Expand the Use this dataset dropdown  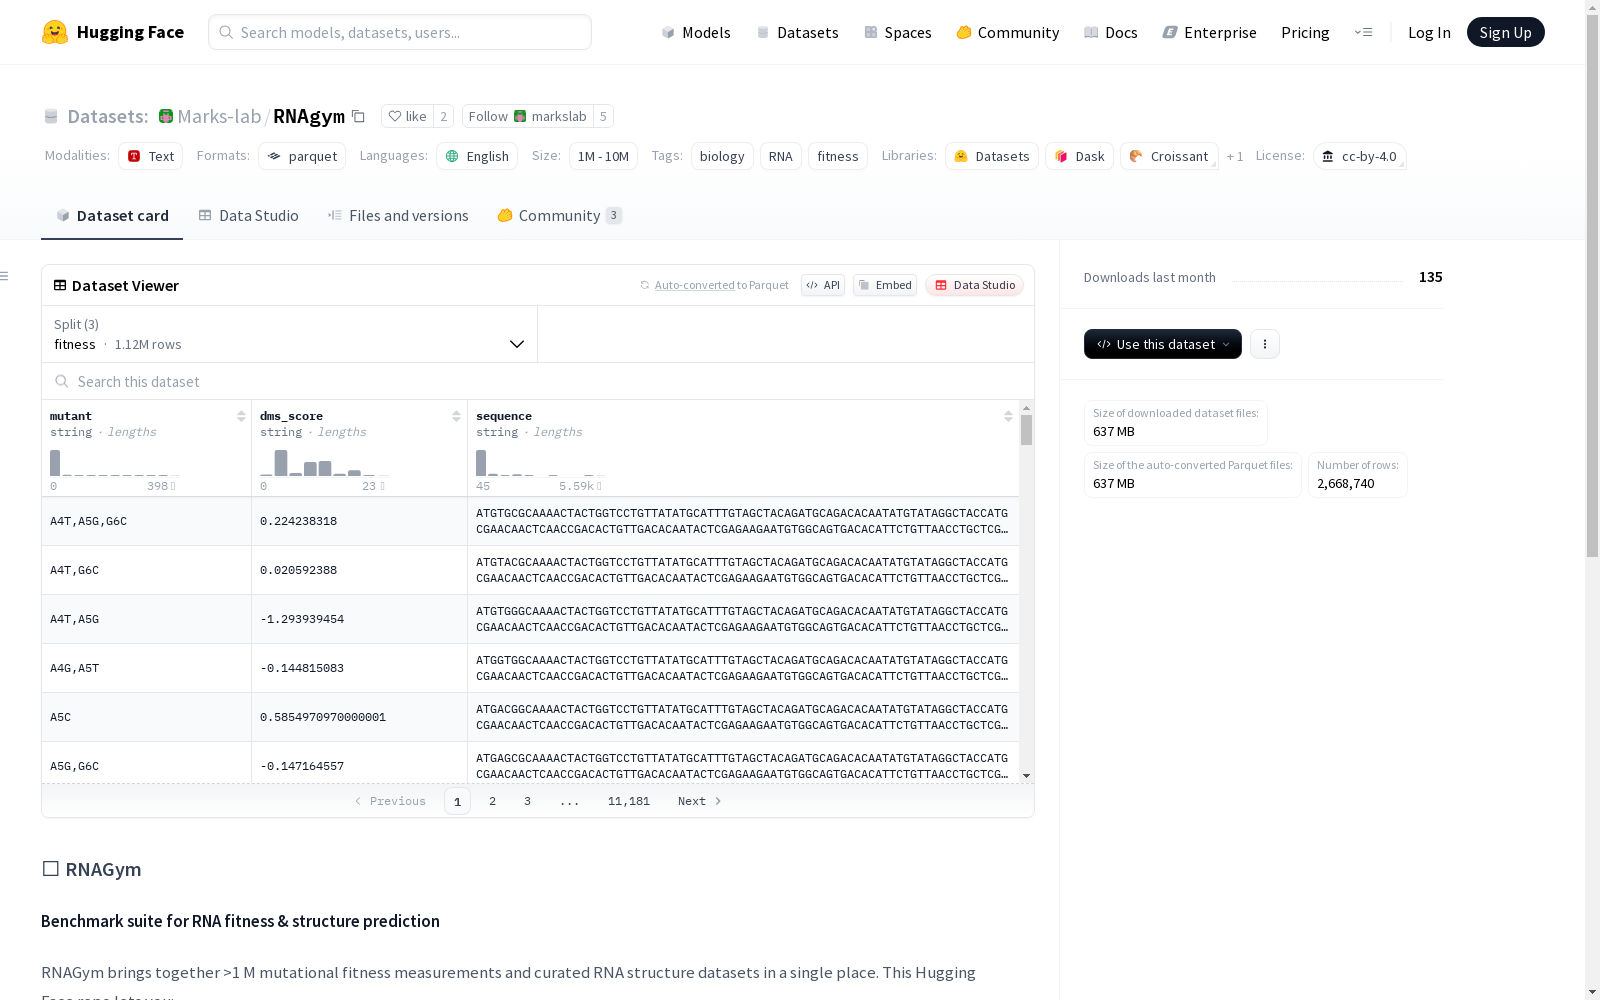tap(1163, 344)
